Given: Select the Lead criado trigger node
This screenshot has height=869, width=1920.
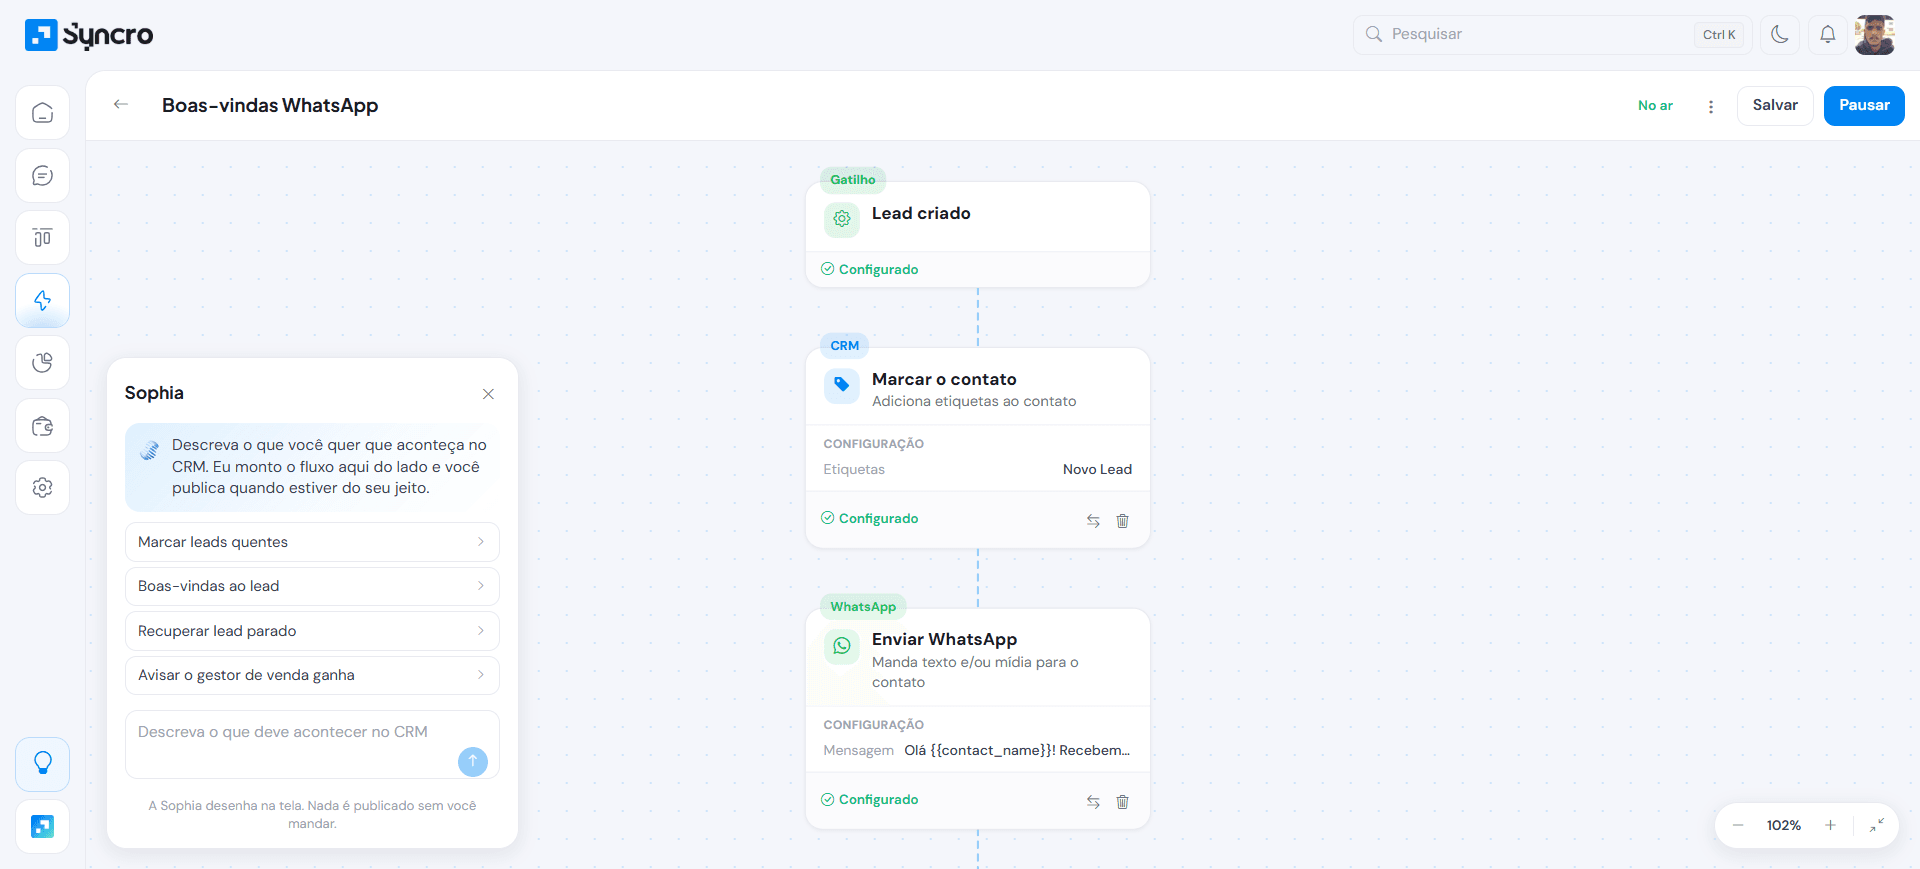Looking at the screenshot, I should coord(978,235).
